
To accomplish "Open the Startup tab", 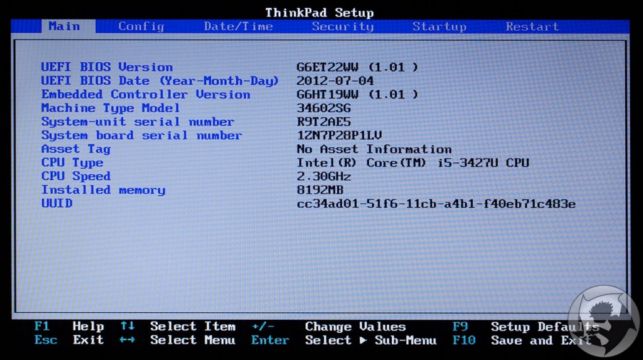I will (x=439, y=27).
